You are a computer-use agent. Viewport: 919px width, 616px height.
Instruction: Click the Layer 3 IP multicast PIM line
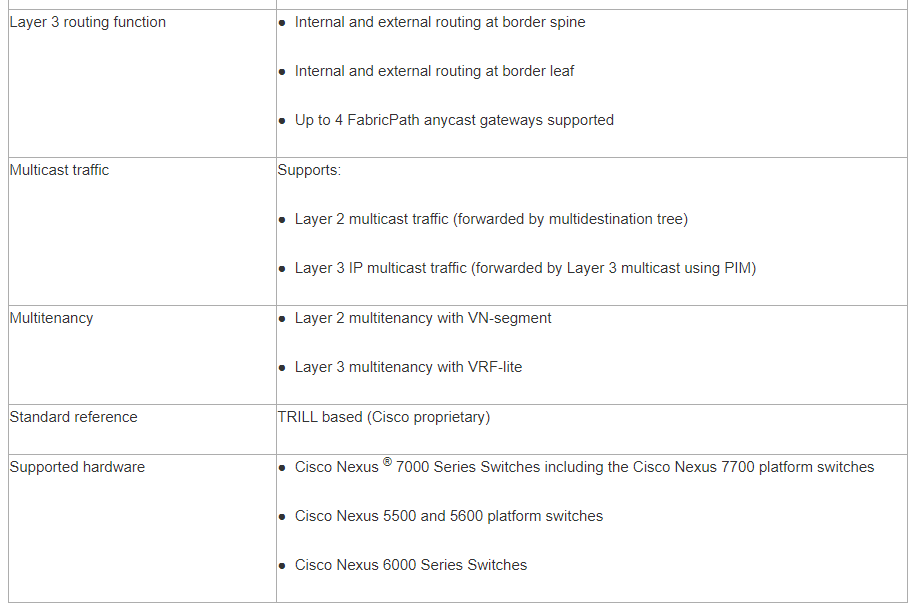(525, 268)
